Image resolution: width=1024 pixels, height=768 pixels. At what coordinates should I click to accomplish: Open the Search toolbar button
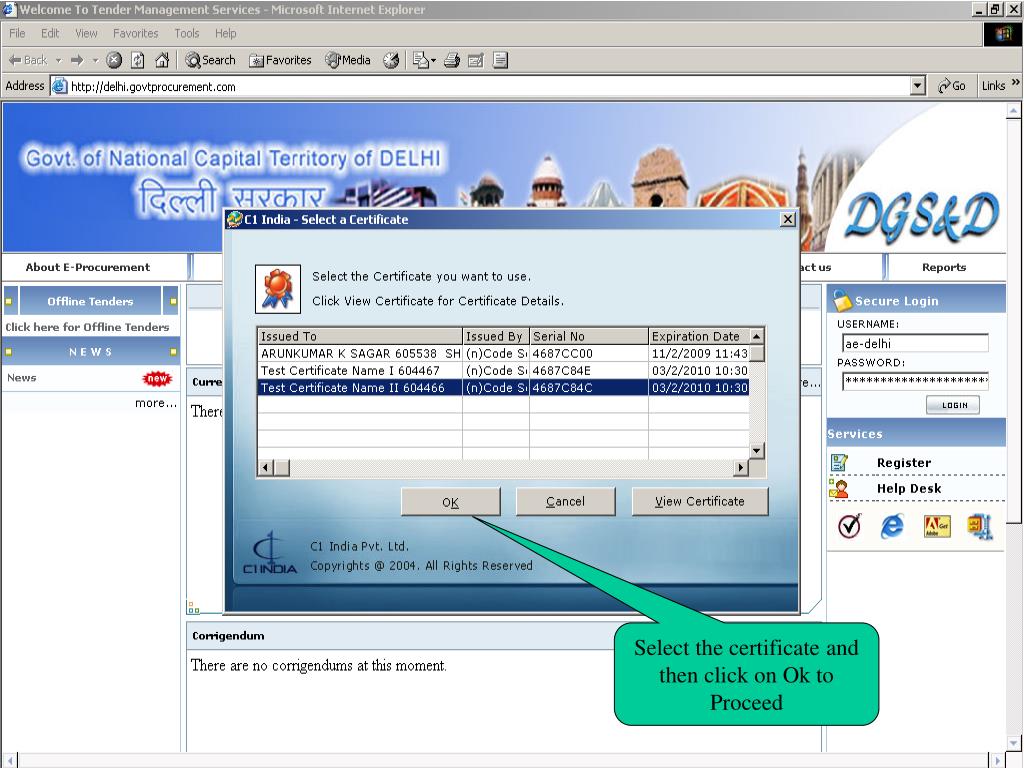click(210, 60)
